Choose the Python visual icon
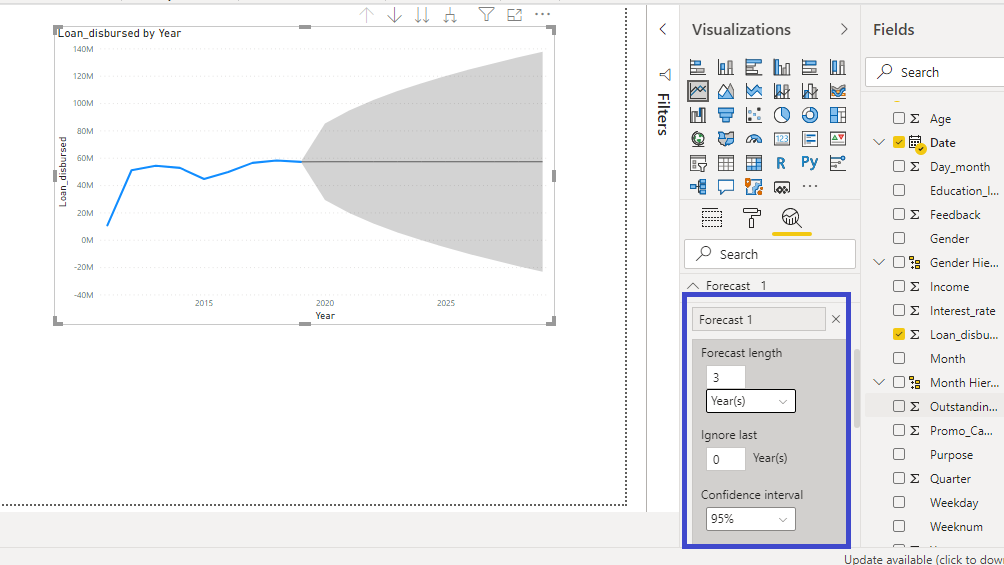Screen dimensions: 1004x565 tap(809, 162)
